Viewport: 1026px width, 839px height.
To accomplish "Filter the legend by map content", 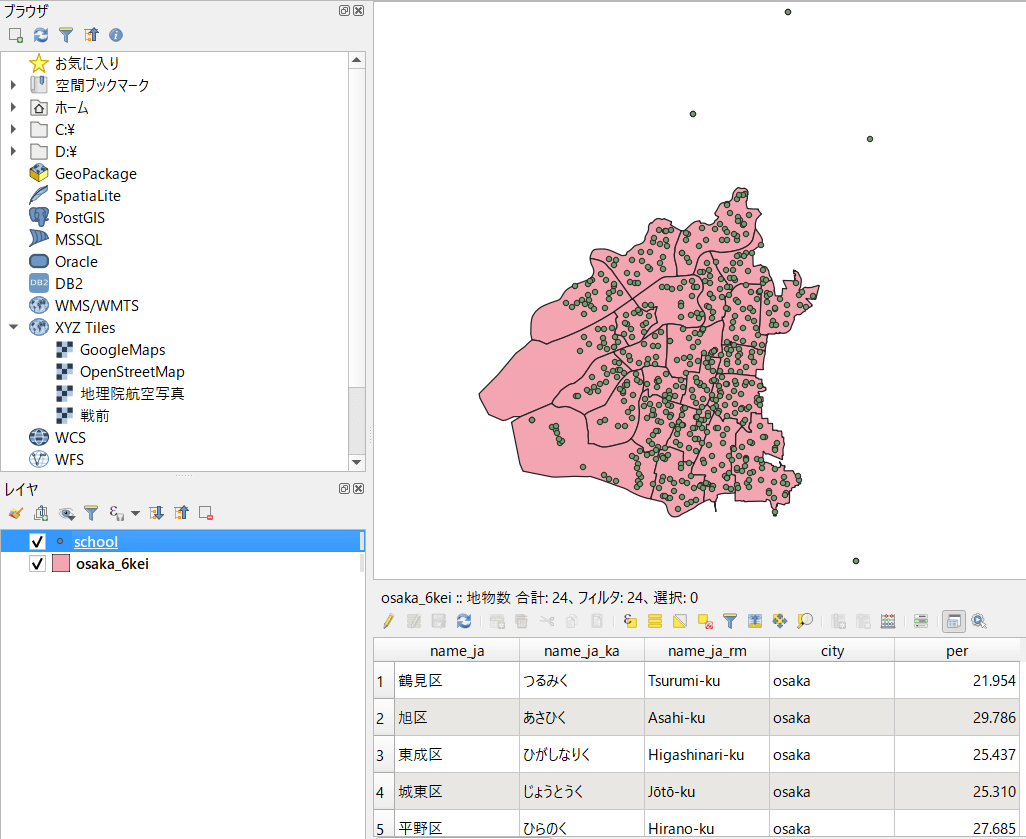I will pos(91,513).
